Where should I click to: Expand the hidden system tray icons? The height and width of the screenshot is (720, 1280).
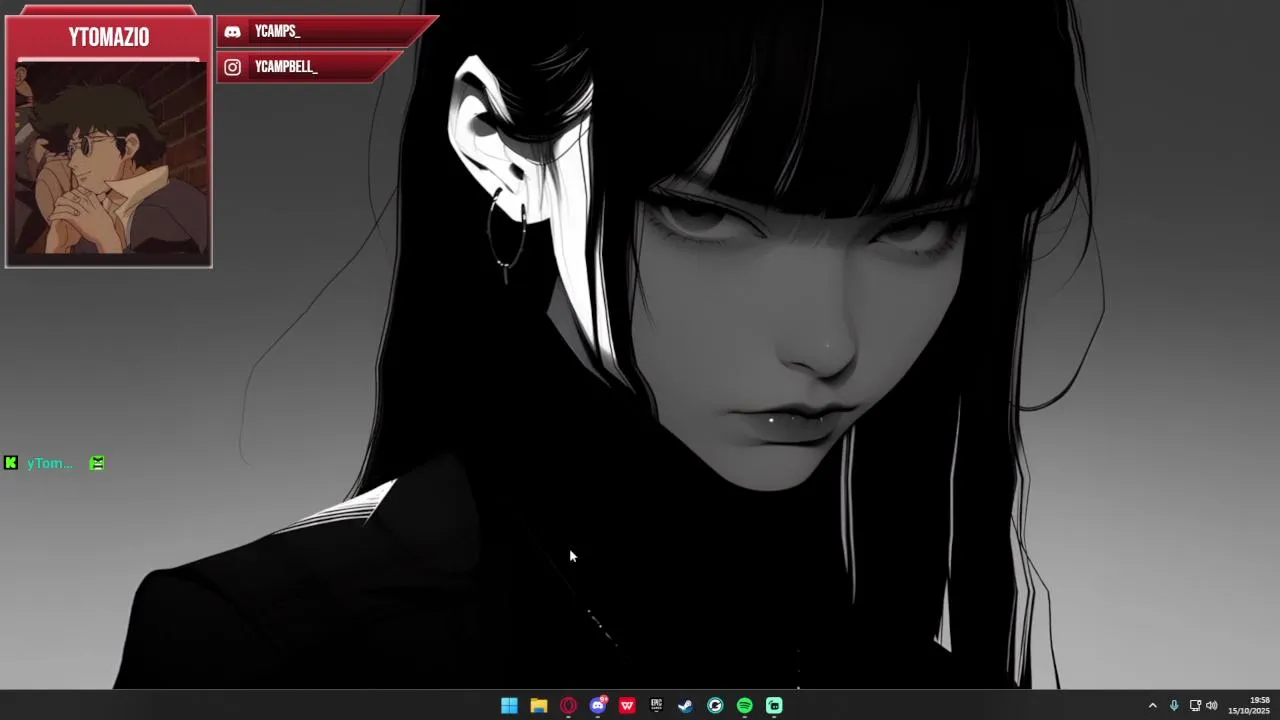tap(1152, 706)
